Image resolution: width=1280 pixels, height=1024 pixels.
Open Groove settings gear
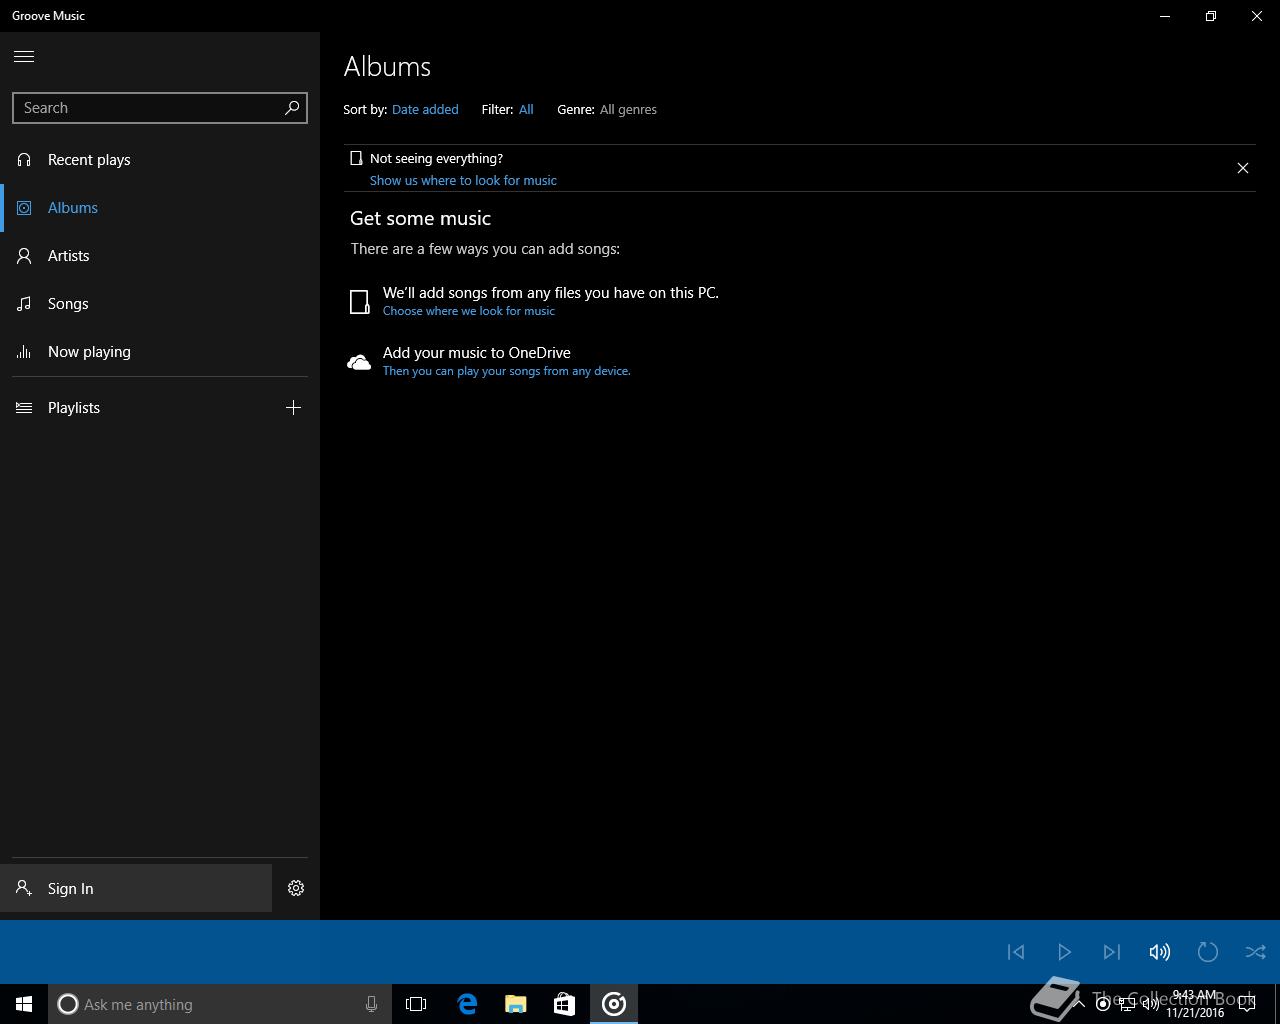click(296, 888)
